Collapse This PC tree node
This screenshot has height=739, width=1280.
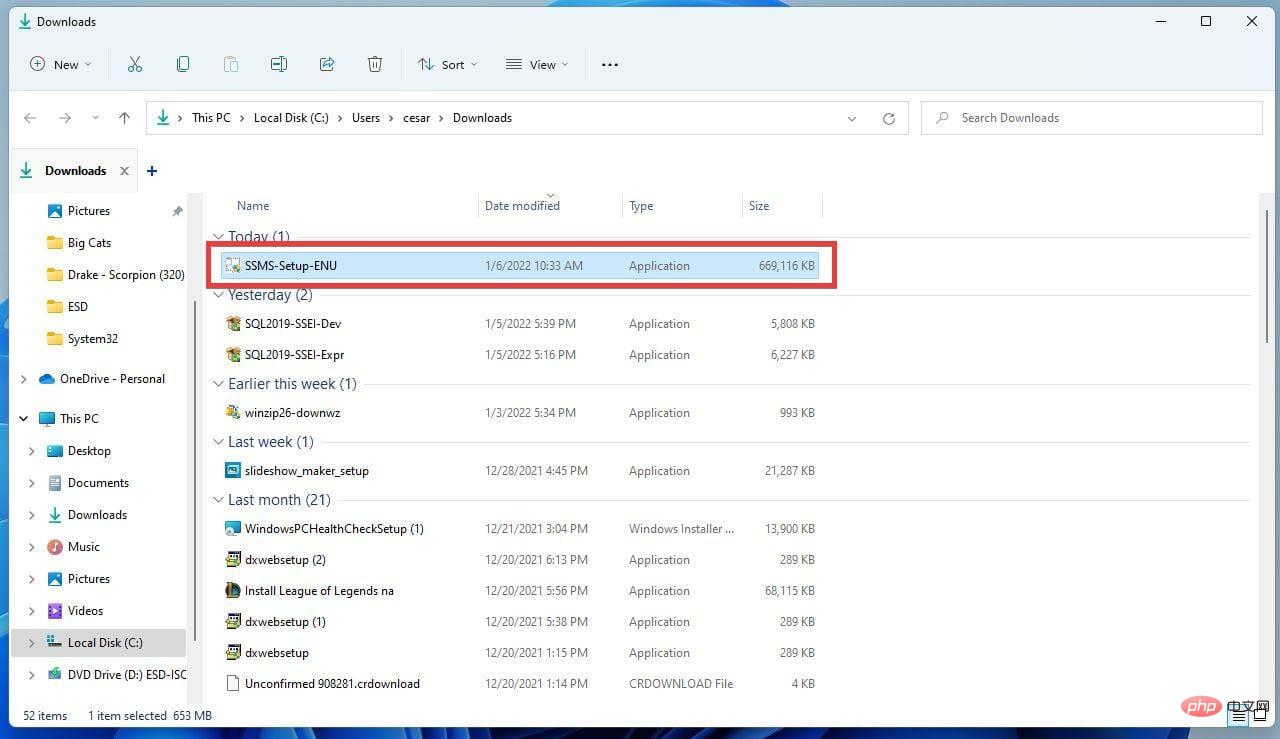23,419
